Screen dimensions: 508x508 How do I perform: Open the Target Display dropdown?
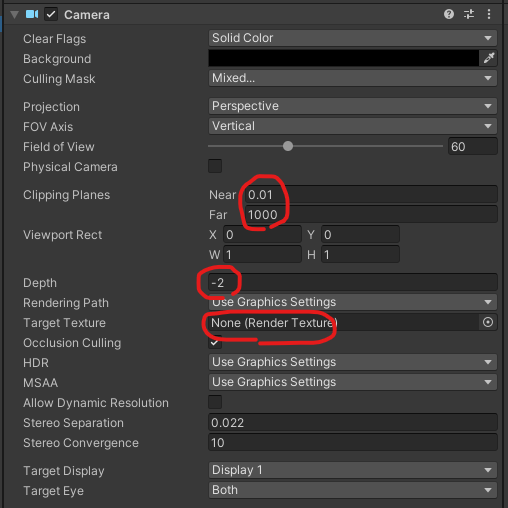[x=353, y=470]
